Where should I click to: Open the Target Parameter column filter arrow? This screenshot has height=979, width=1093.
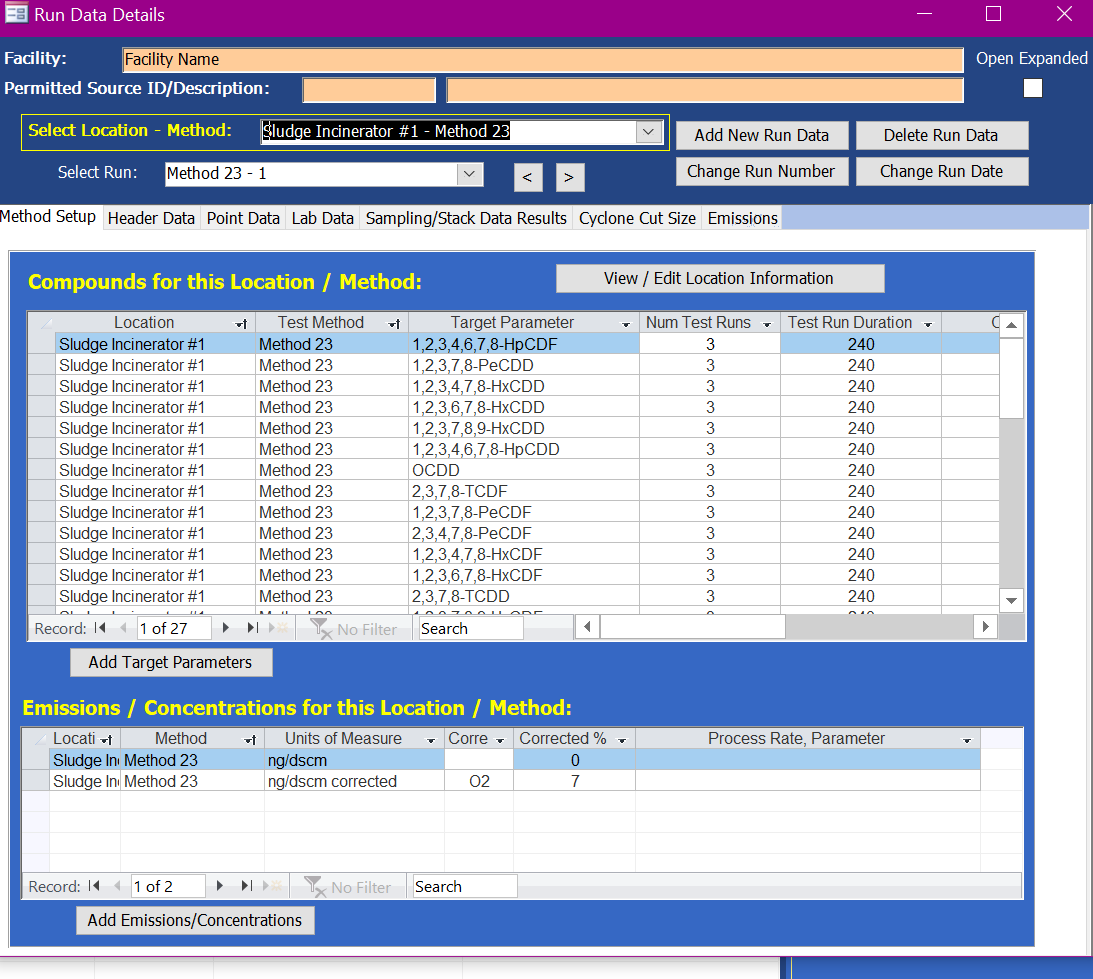coord(626,324)
